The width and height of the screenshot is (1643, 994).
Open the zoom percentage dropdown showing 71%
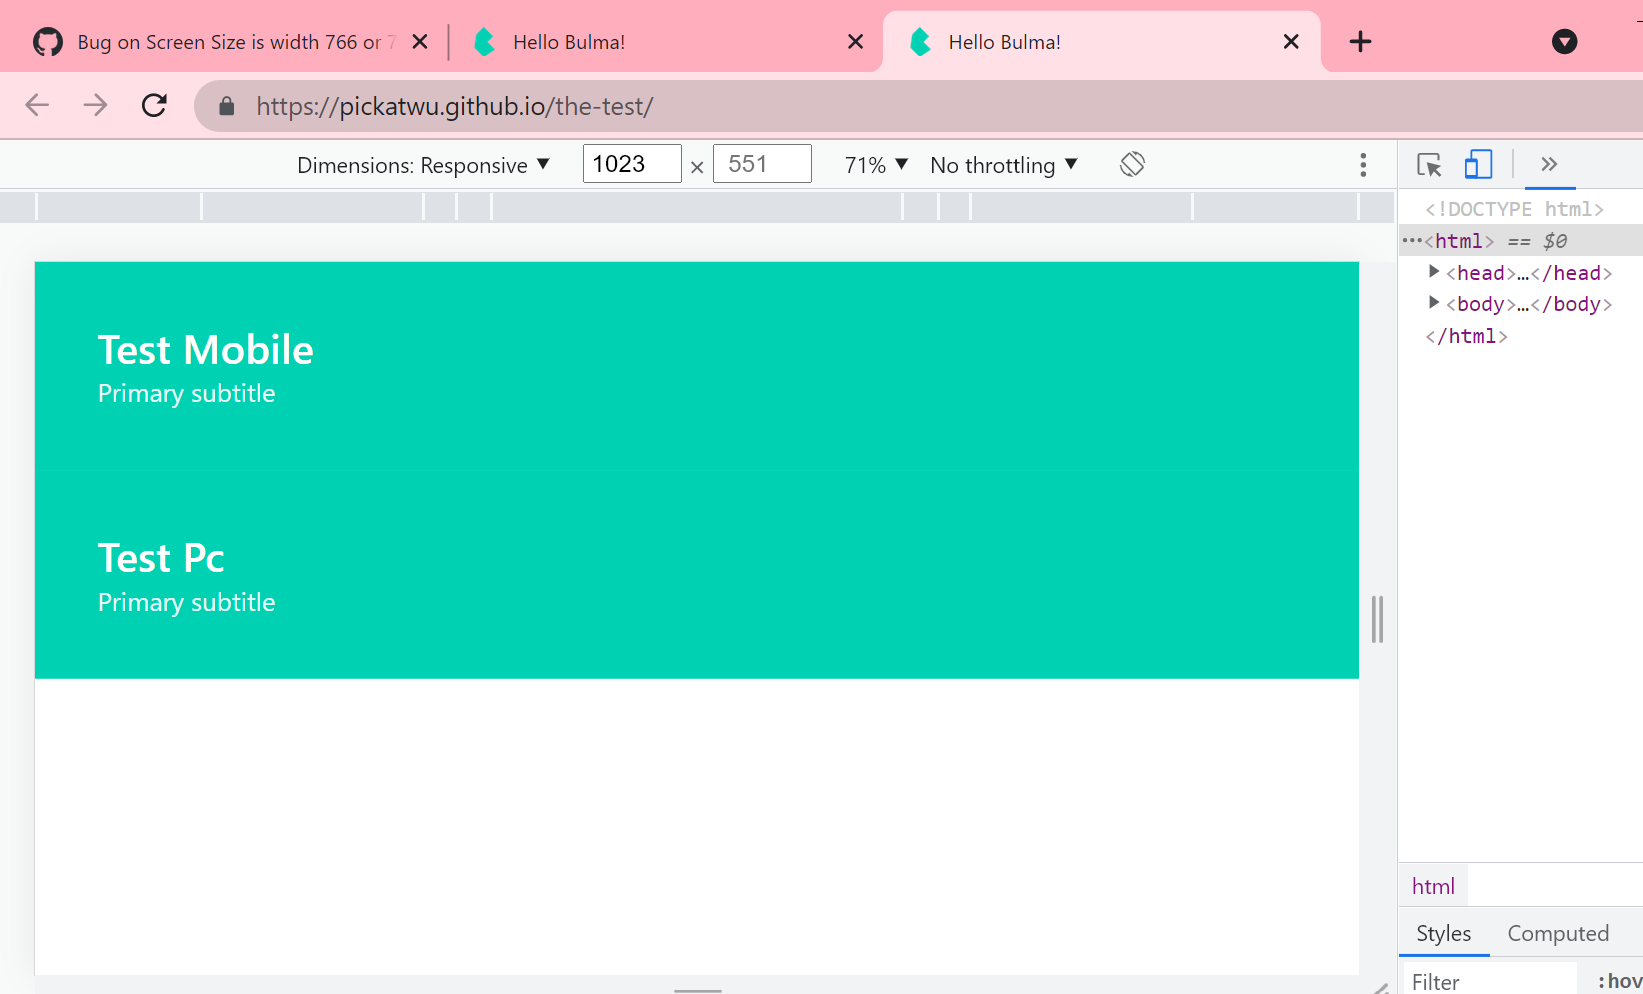874,164
